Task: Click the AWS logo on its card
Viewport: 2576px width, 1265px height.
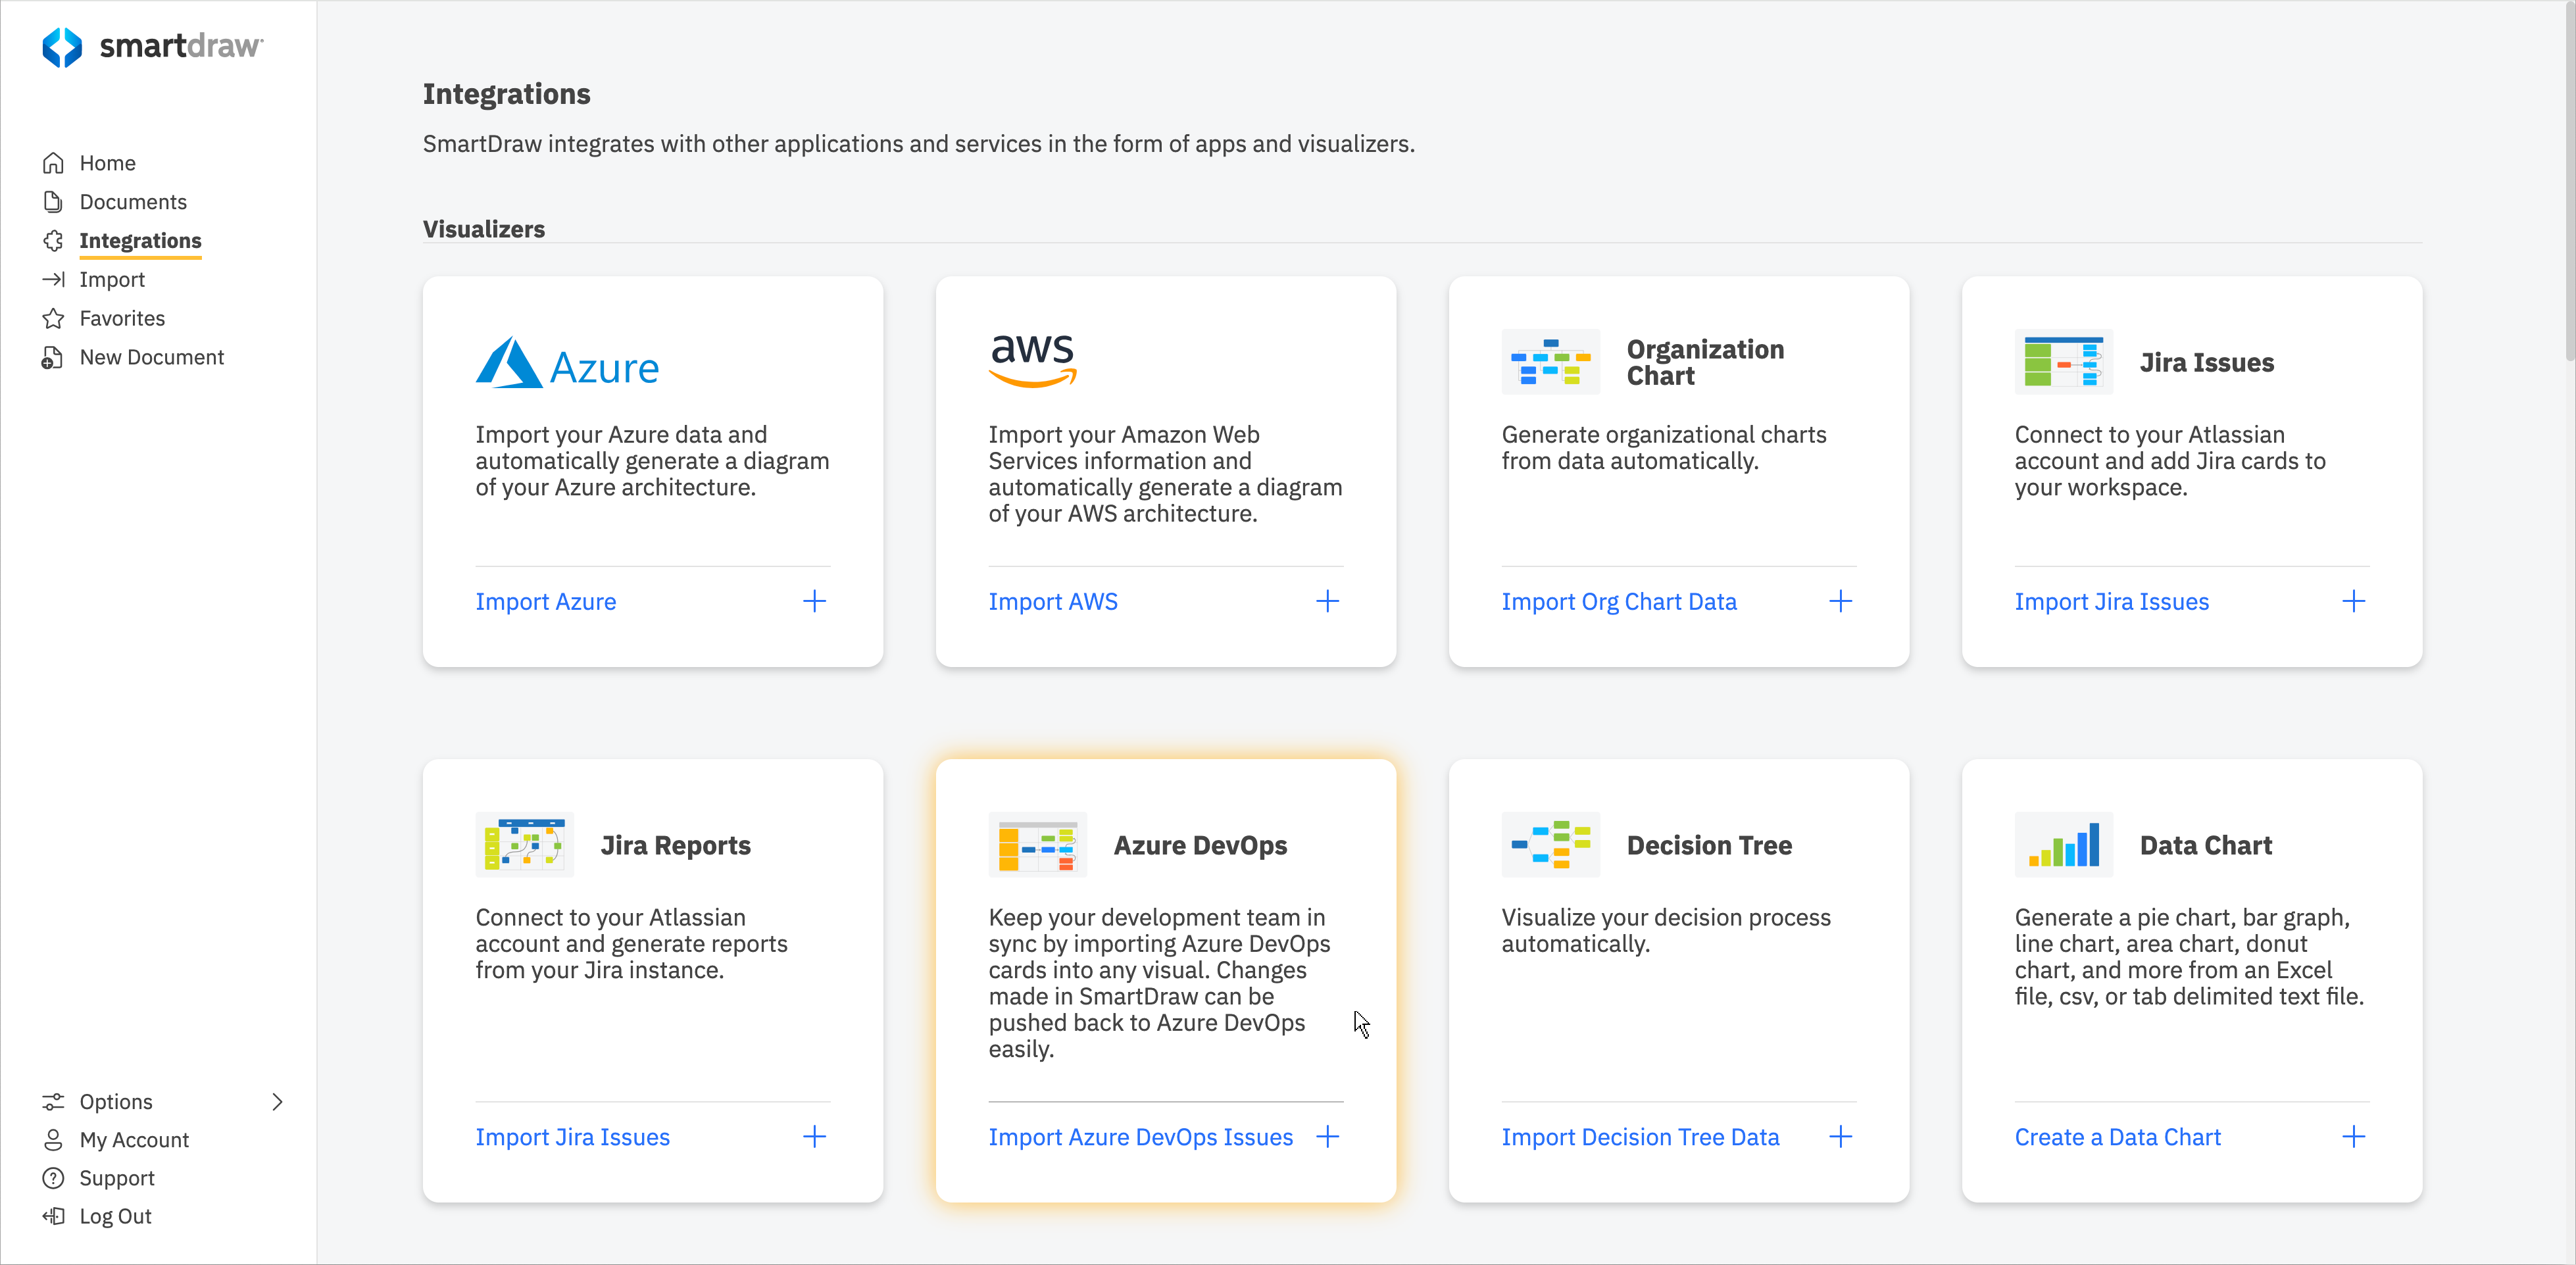Action: click(x=1032, y=360)
